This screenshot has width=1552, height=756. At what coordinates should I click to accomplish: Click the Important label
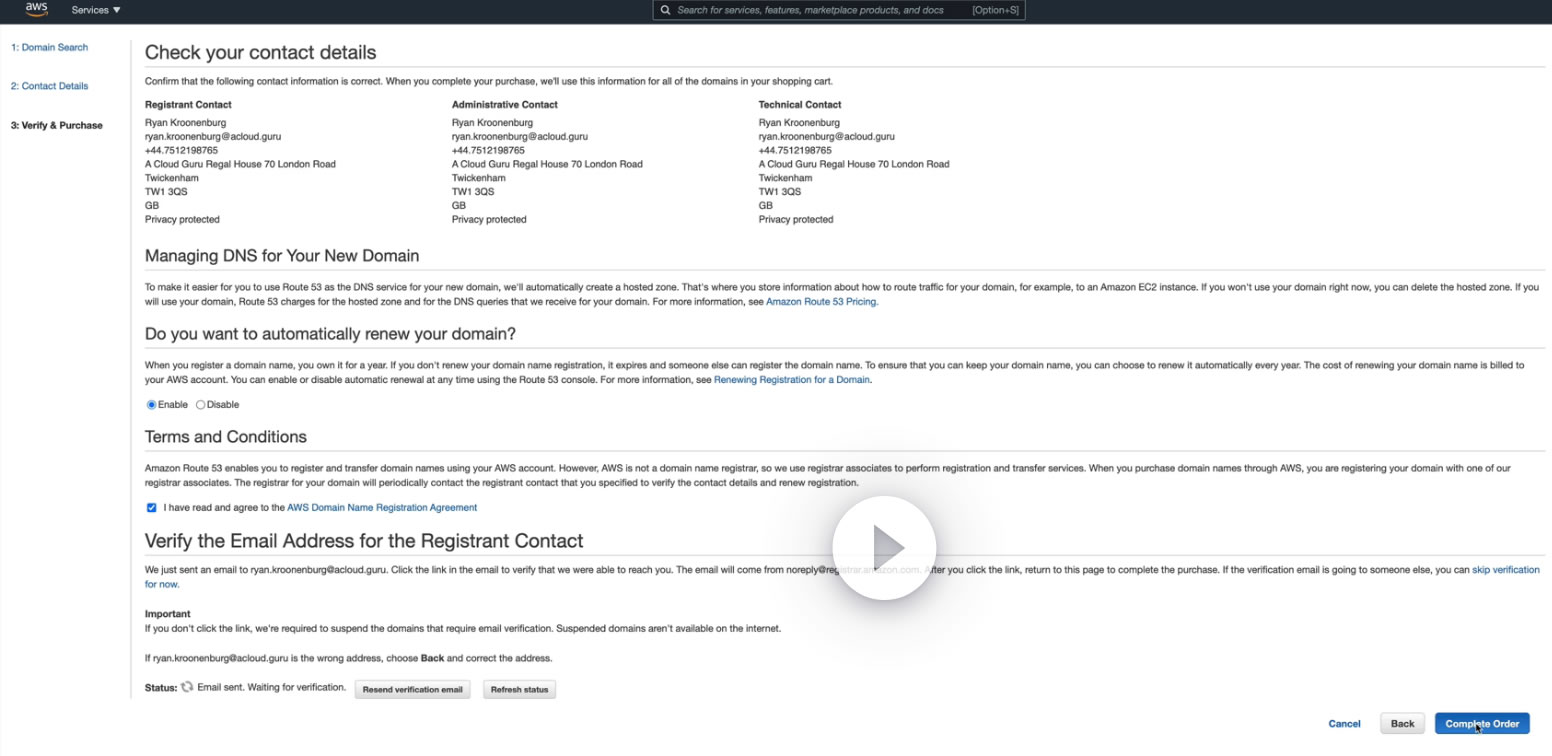[168, 614]
